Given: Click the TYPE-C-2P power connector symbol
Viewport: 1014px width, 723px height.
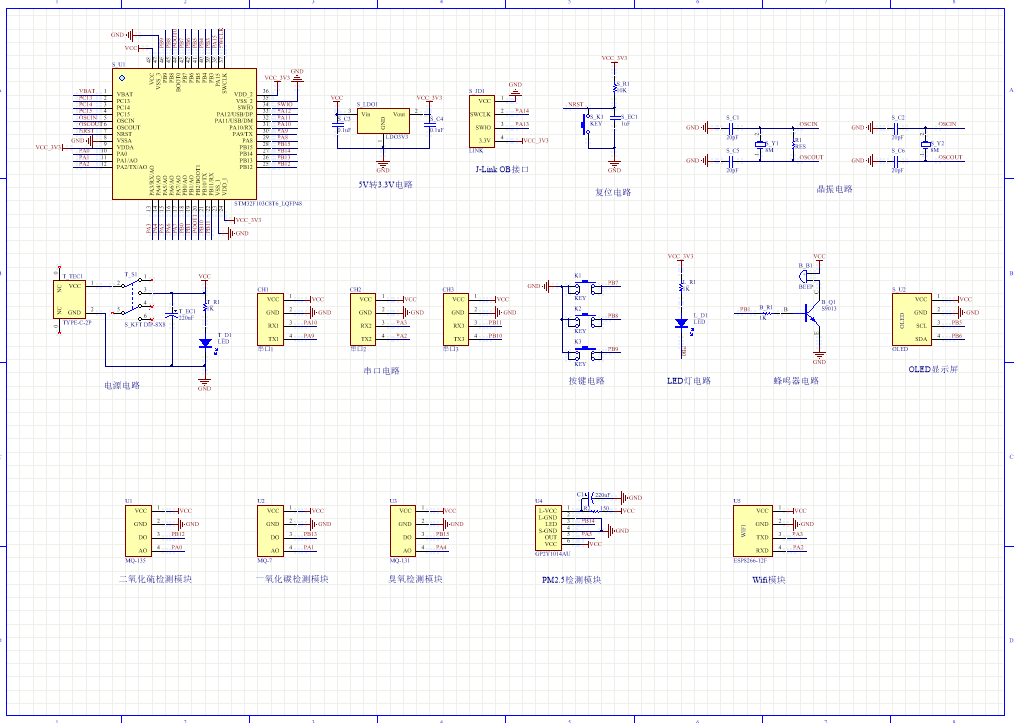Looking at the screenshot, I should coord(73,299).
